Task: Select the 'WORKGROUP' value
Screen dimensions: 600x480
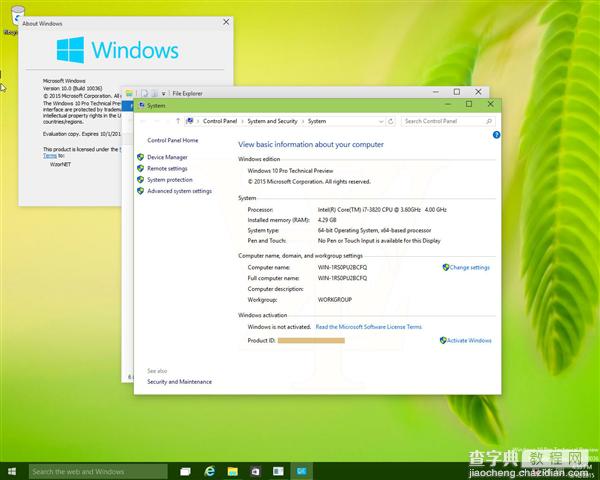Action: (335, 300)
